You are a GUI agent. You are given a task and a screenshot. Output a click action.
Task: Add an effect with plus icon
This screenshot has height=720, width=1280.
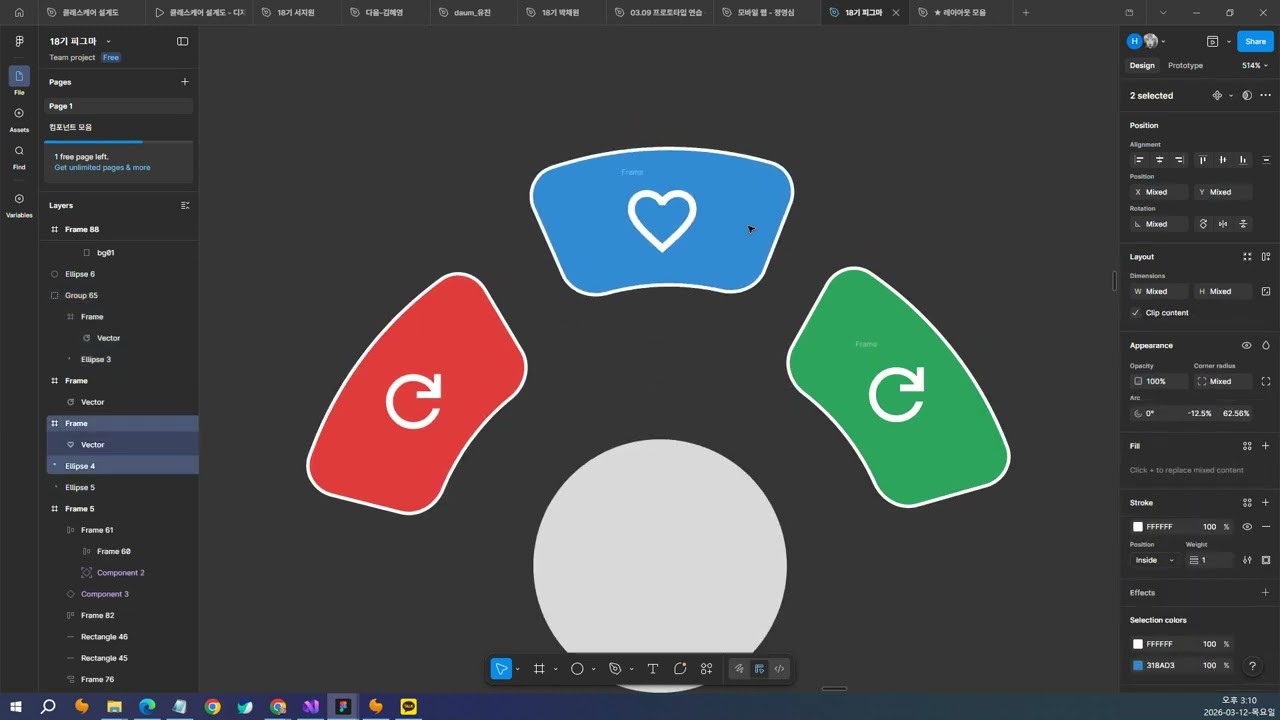(x=1266, y=593)
